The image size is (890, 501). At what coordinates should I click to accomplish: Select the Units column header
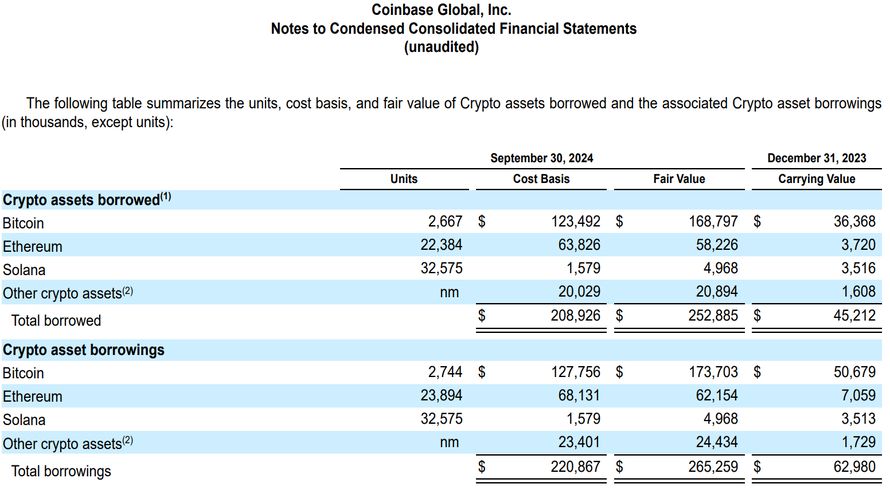click(x=404, y=179)
